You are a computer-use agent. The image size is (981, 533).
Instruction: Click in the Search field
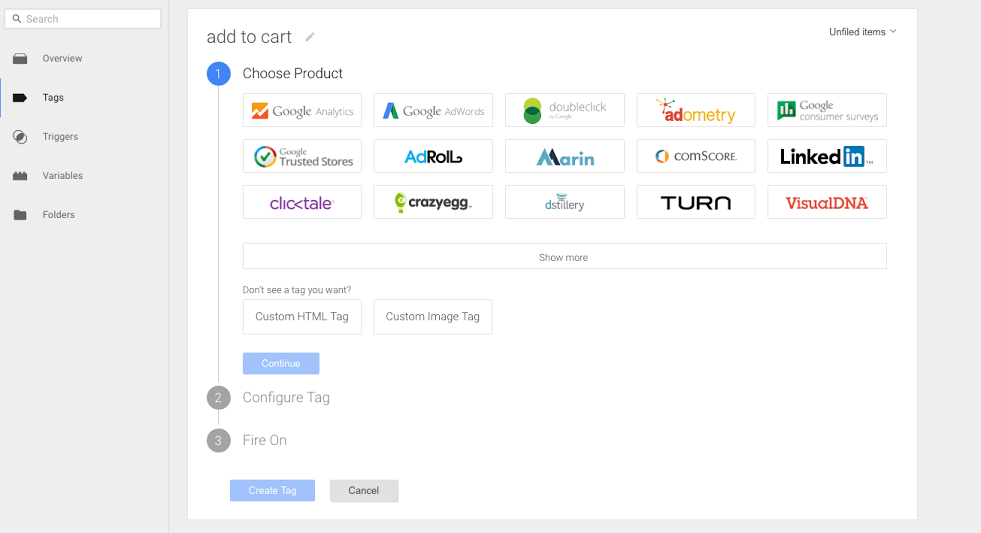(x=83, y=19)
